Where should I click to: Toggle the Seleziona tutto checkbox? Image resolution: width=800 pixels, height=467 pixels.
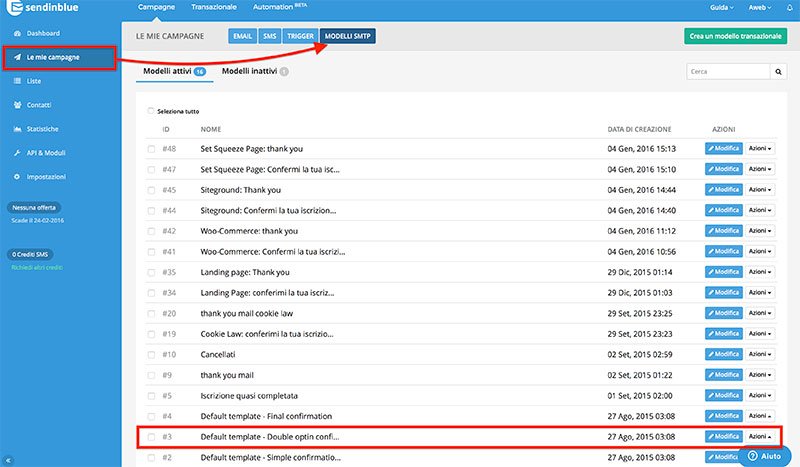point(151,111)
